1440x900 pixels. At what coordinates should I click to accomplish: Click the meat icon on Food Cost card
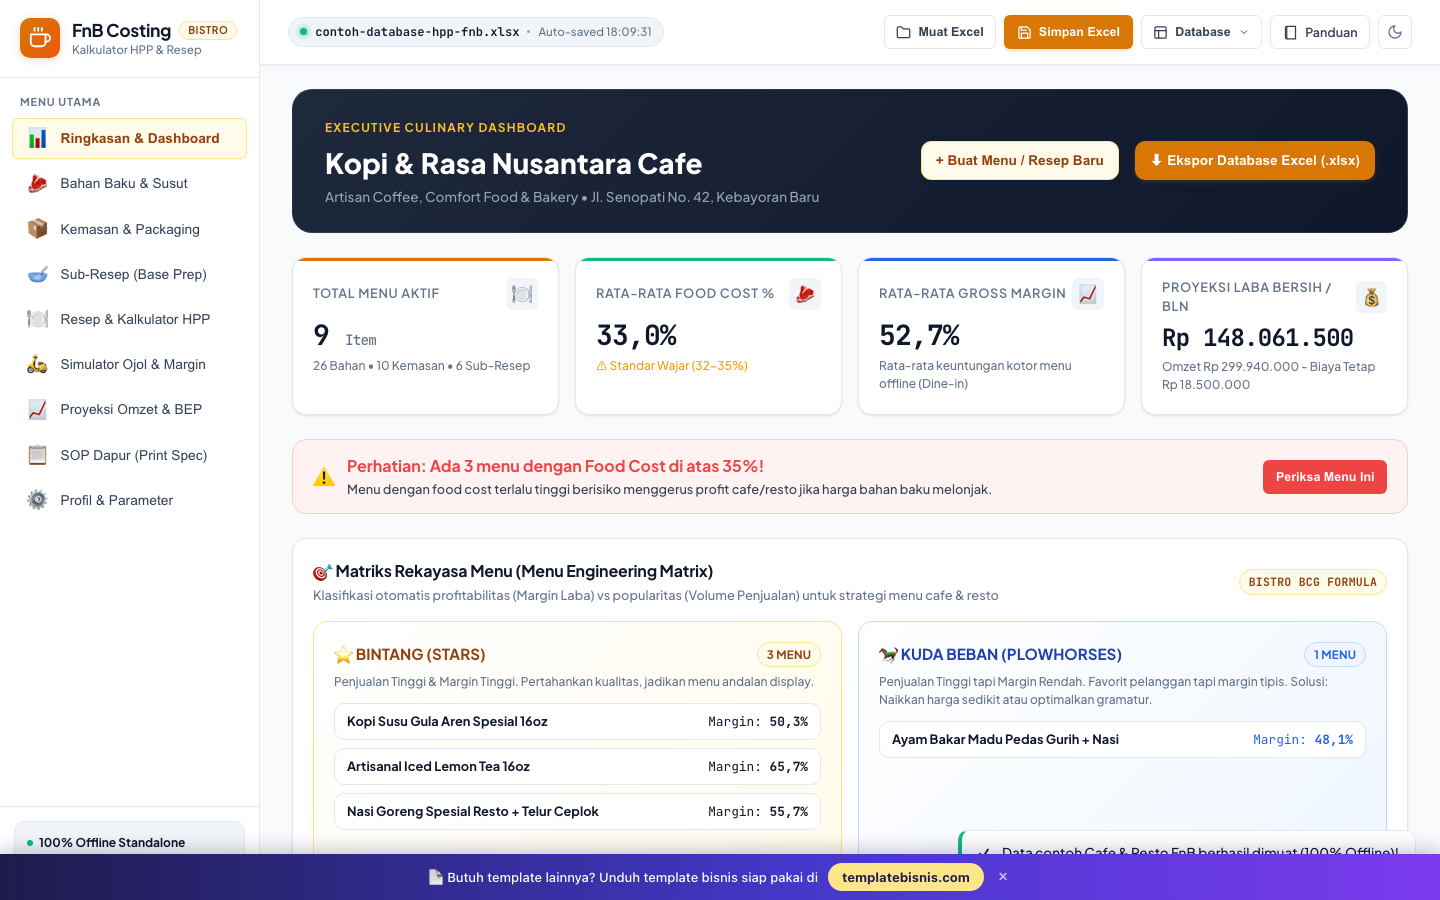pos(805,294)
